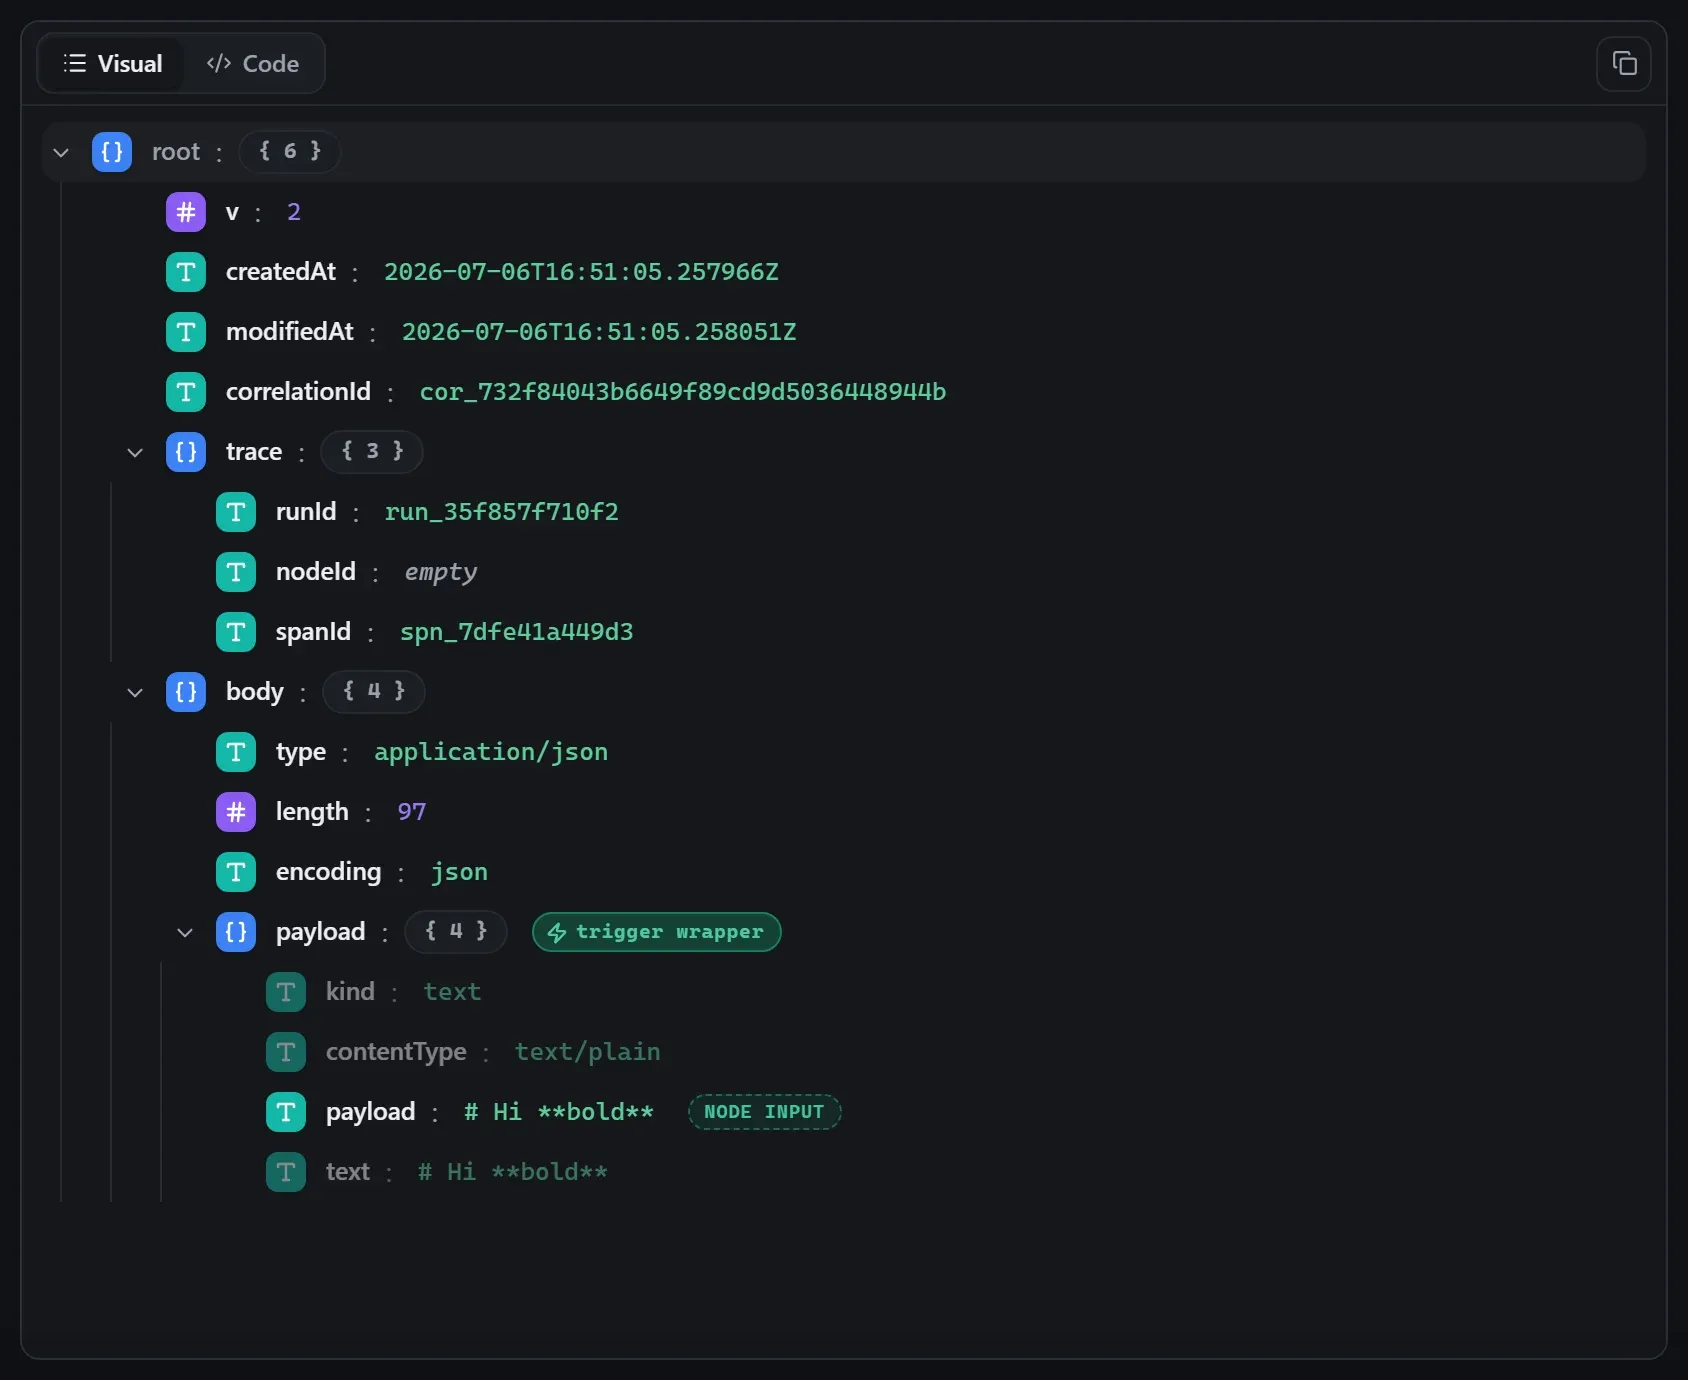The width and height of the screenshot is (1688, 1380).
Task: Click the root key label
Action: pyautogui.click(x=176, y=152)
